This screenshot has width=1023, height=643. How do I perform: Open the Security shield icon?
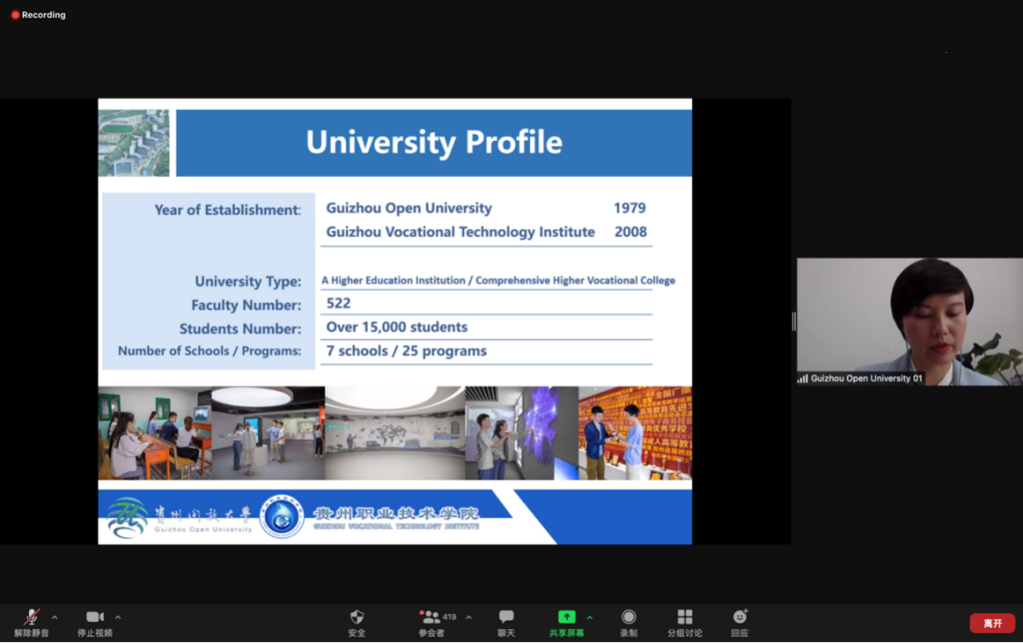point(357,618)
